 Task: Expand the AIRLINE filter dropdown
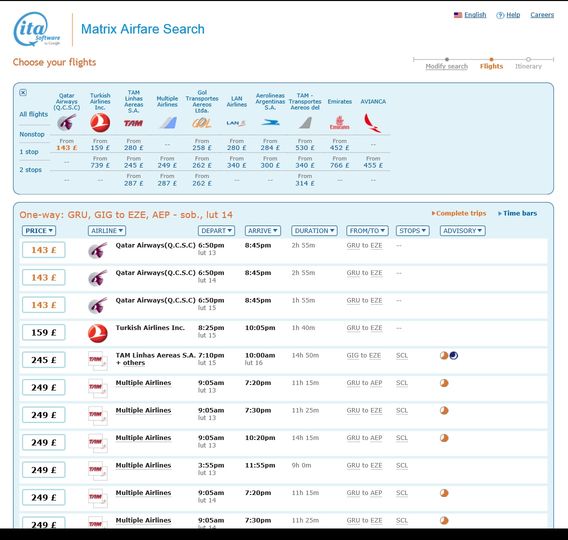pos(106,231)
